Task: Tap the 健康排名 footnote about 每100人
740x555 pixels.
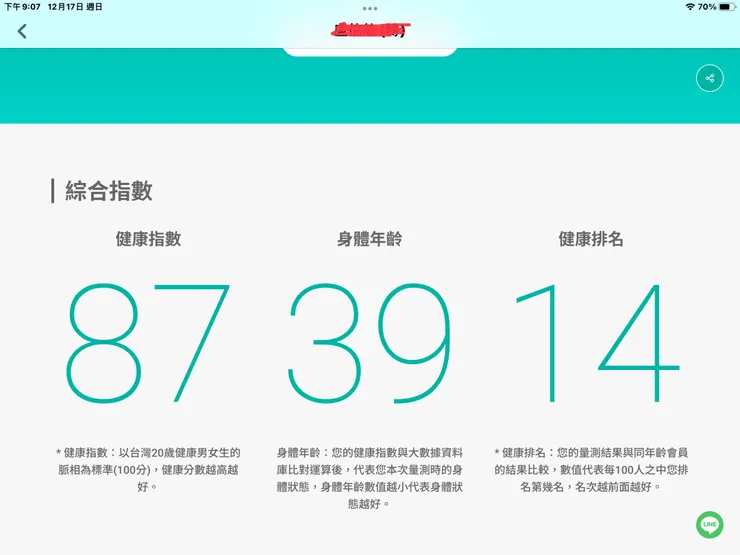Action: 591,470
